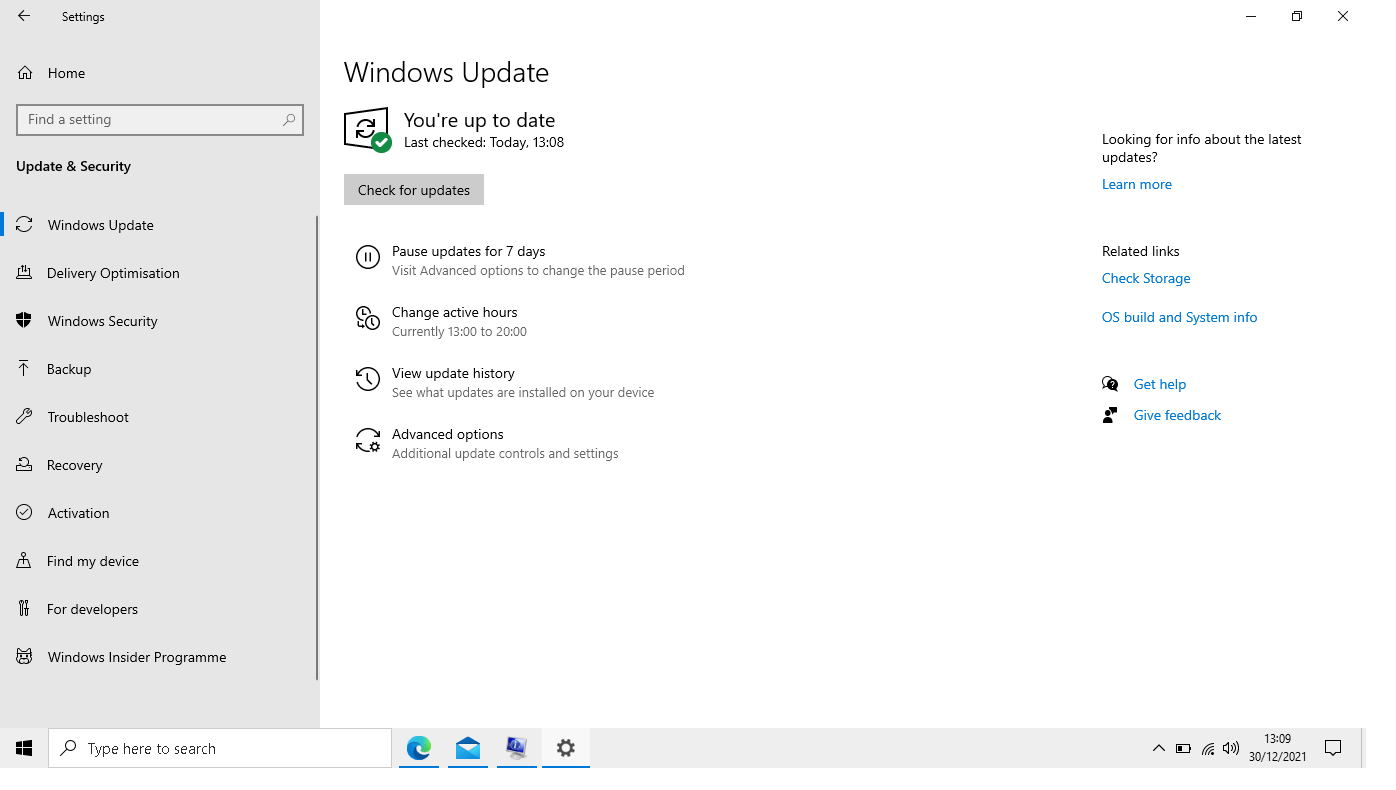Click the clock icon for Change active hours
1396x790 pixels.
(368, 319)
